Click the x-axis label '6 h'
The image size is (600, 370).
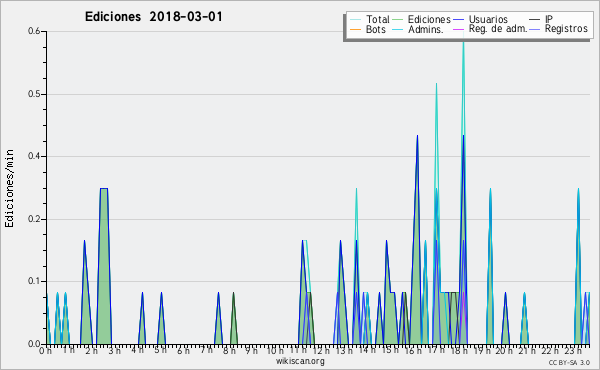pos(183,351)
